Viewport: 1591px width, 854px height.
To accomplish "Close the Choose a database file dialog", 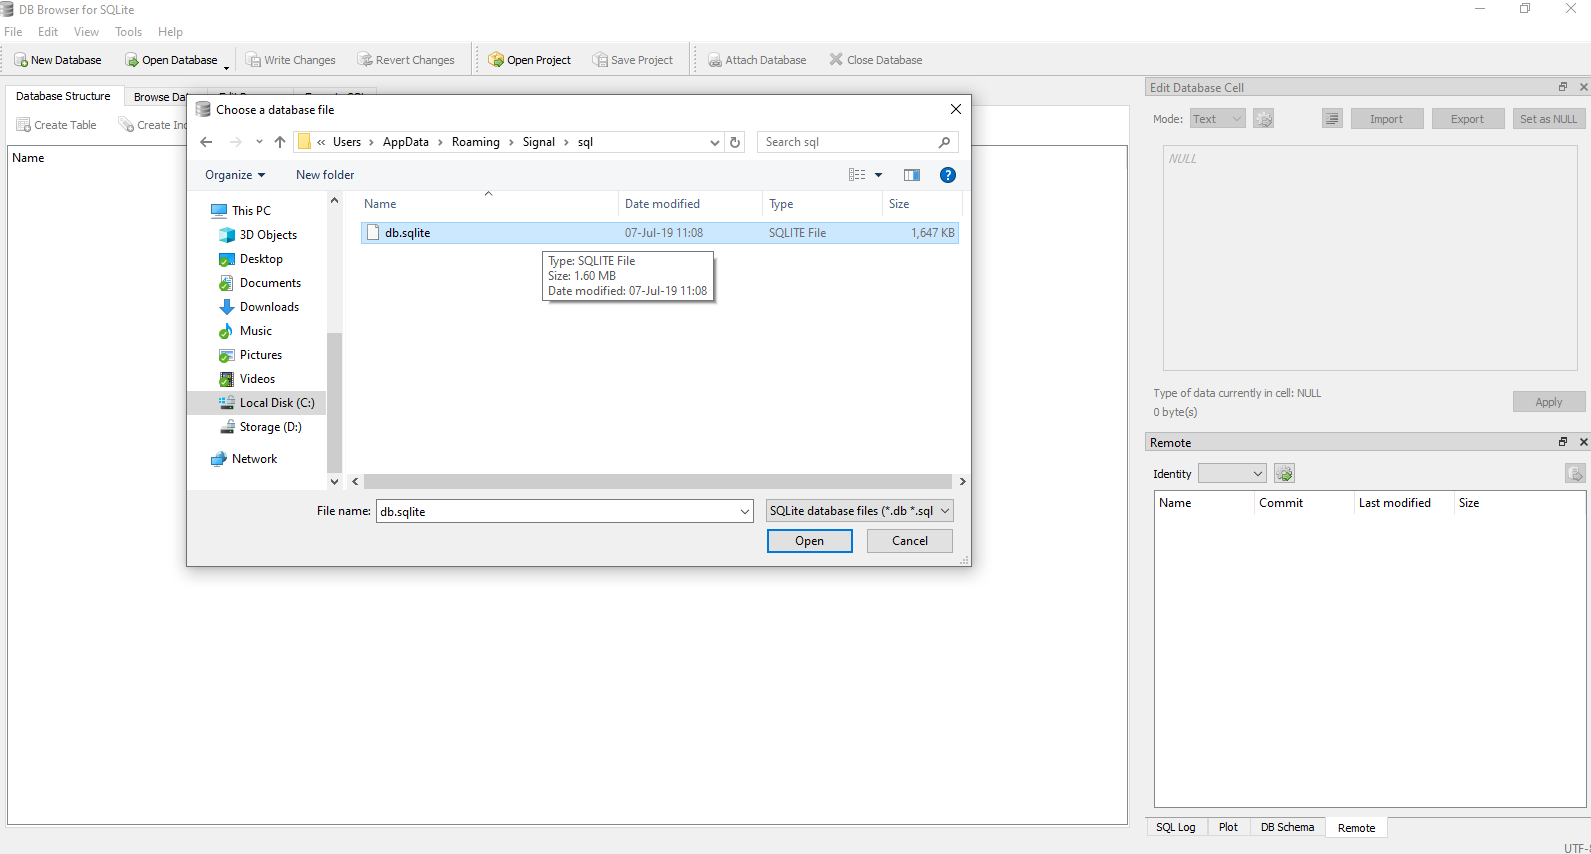I will (955, 109).
